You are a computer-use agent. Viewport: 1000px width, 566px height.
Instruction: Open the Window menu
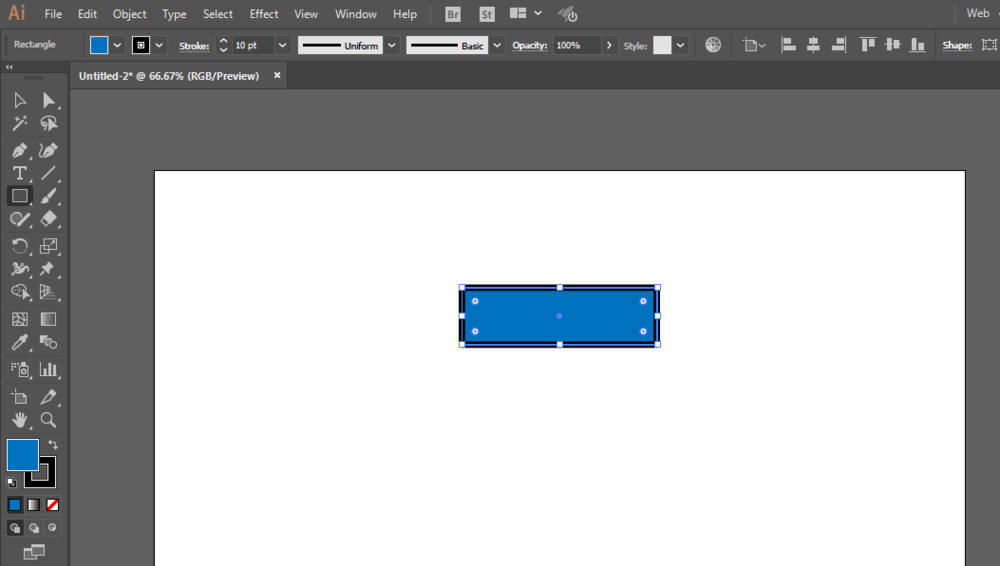[356, 14]
